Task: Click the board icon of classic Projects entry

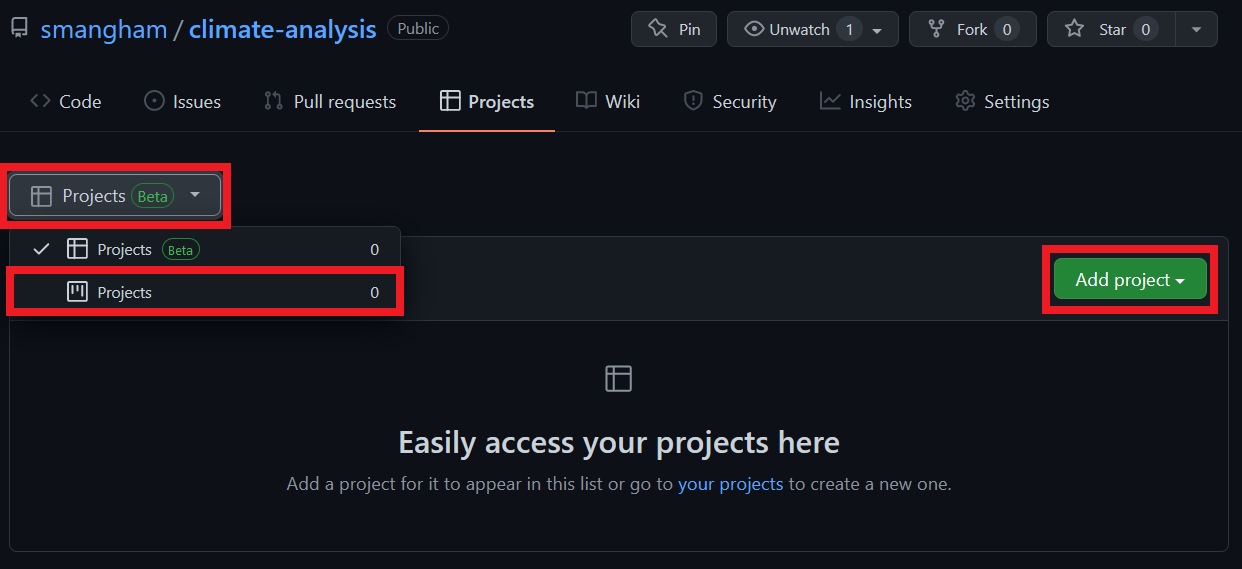Action: (x=77, y=292)
